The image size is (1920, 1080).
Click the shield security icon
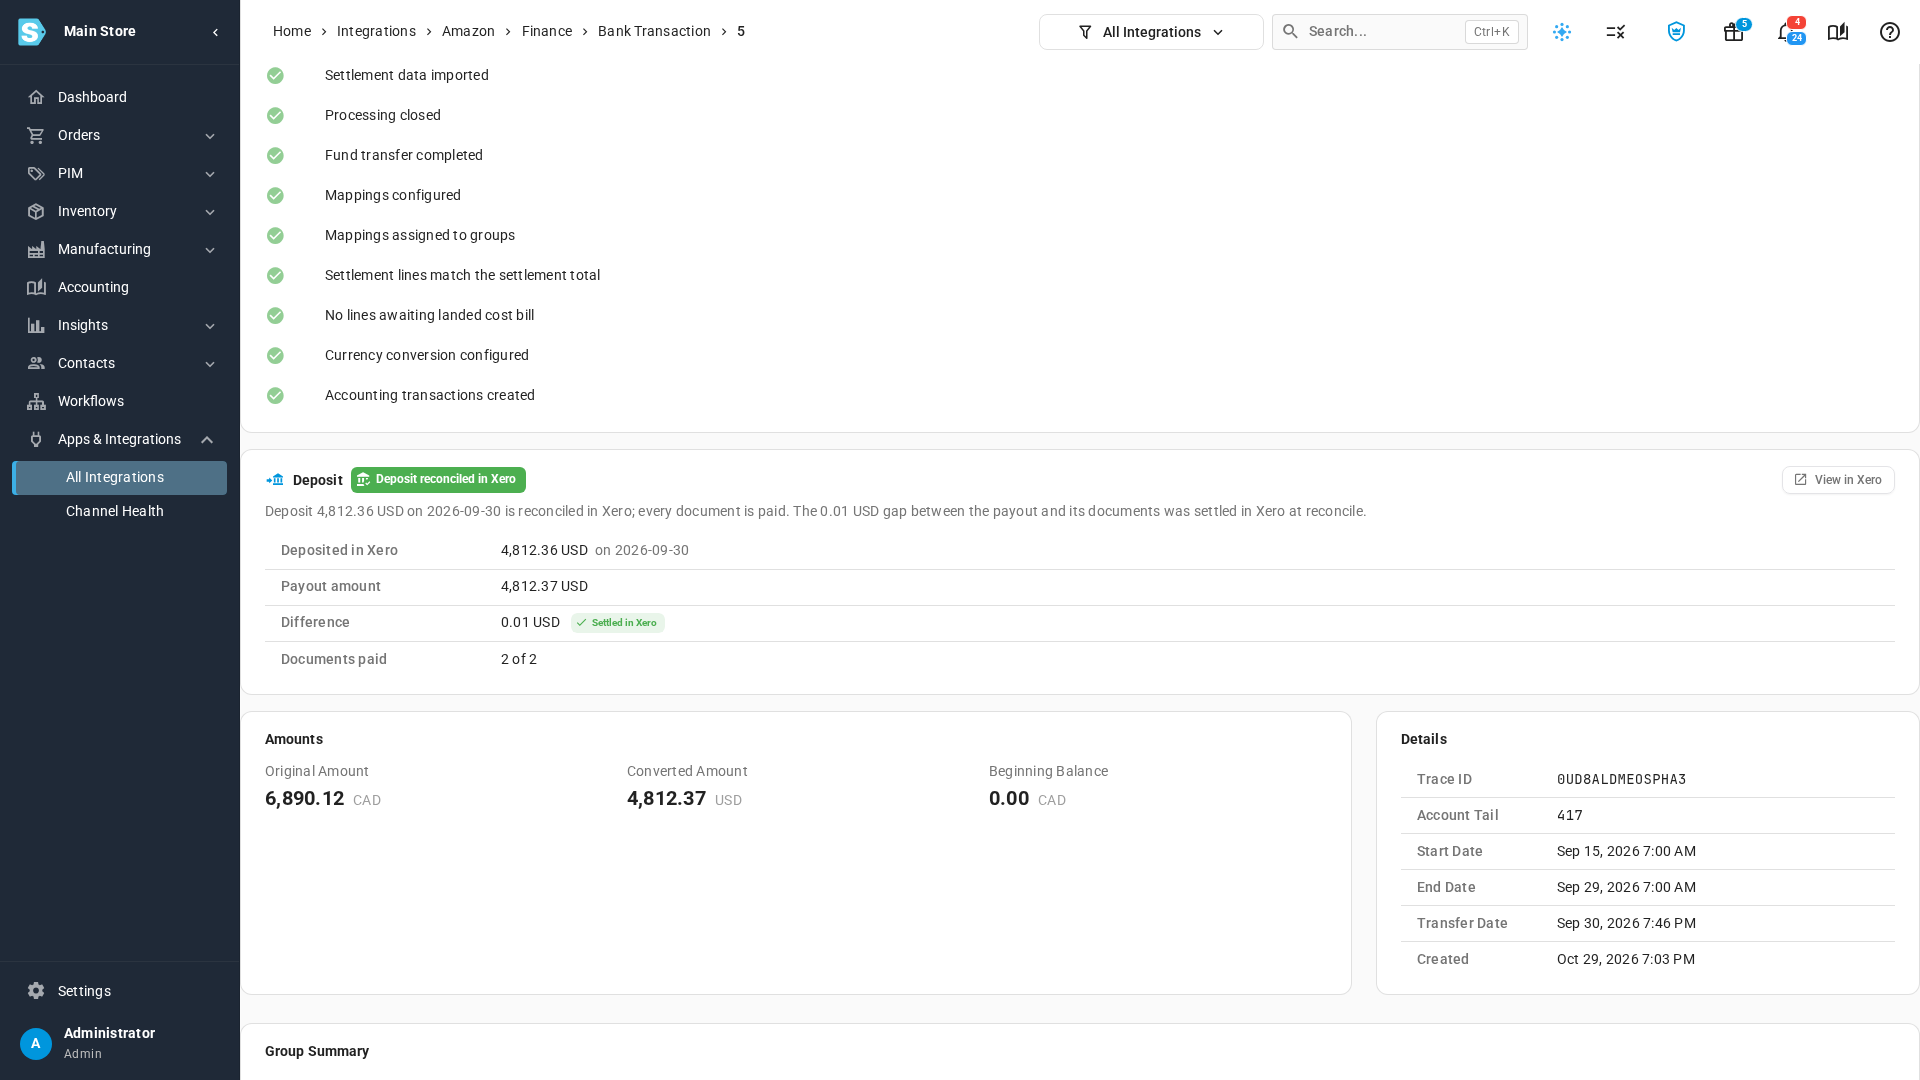[x=1676, y=32]
